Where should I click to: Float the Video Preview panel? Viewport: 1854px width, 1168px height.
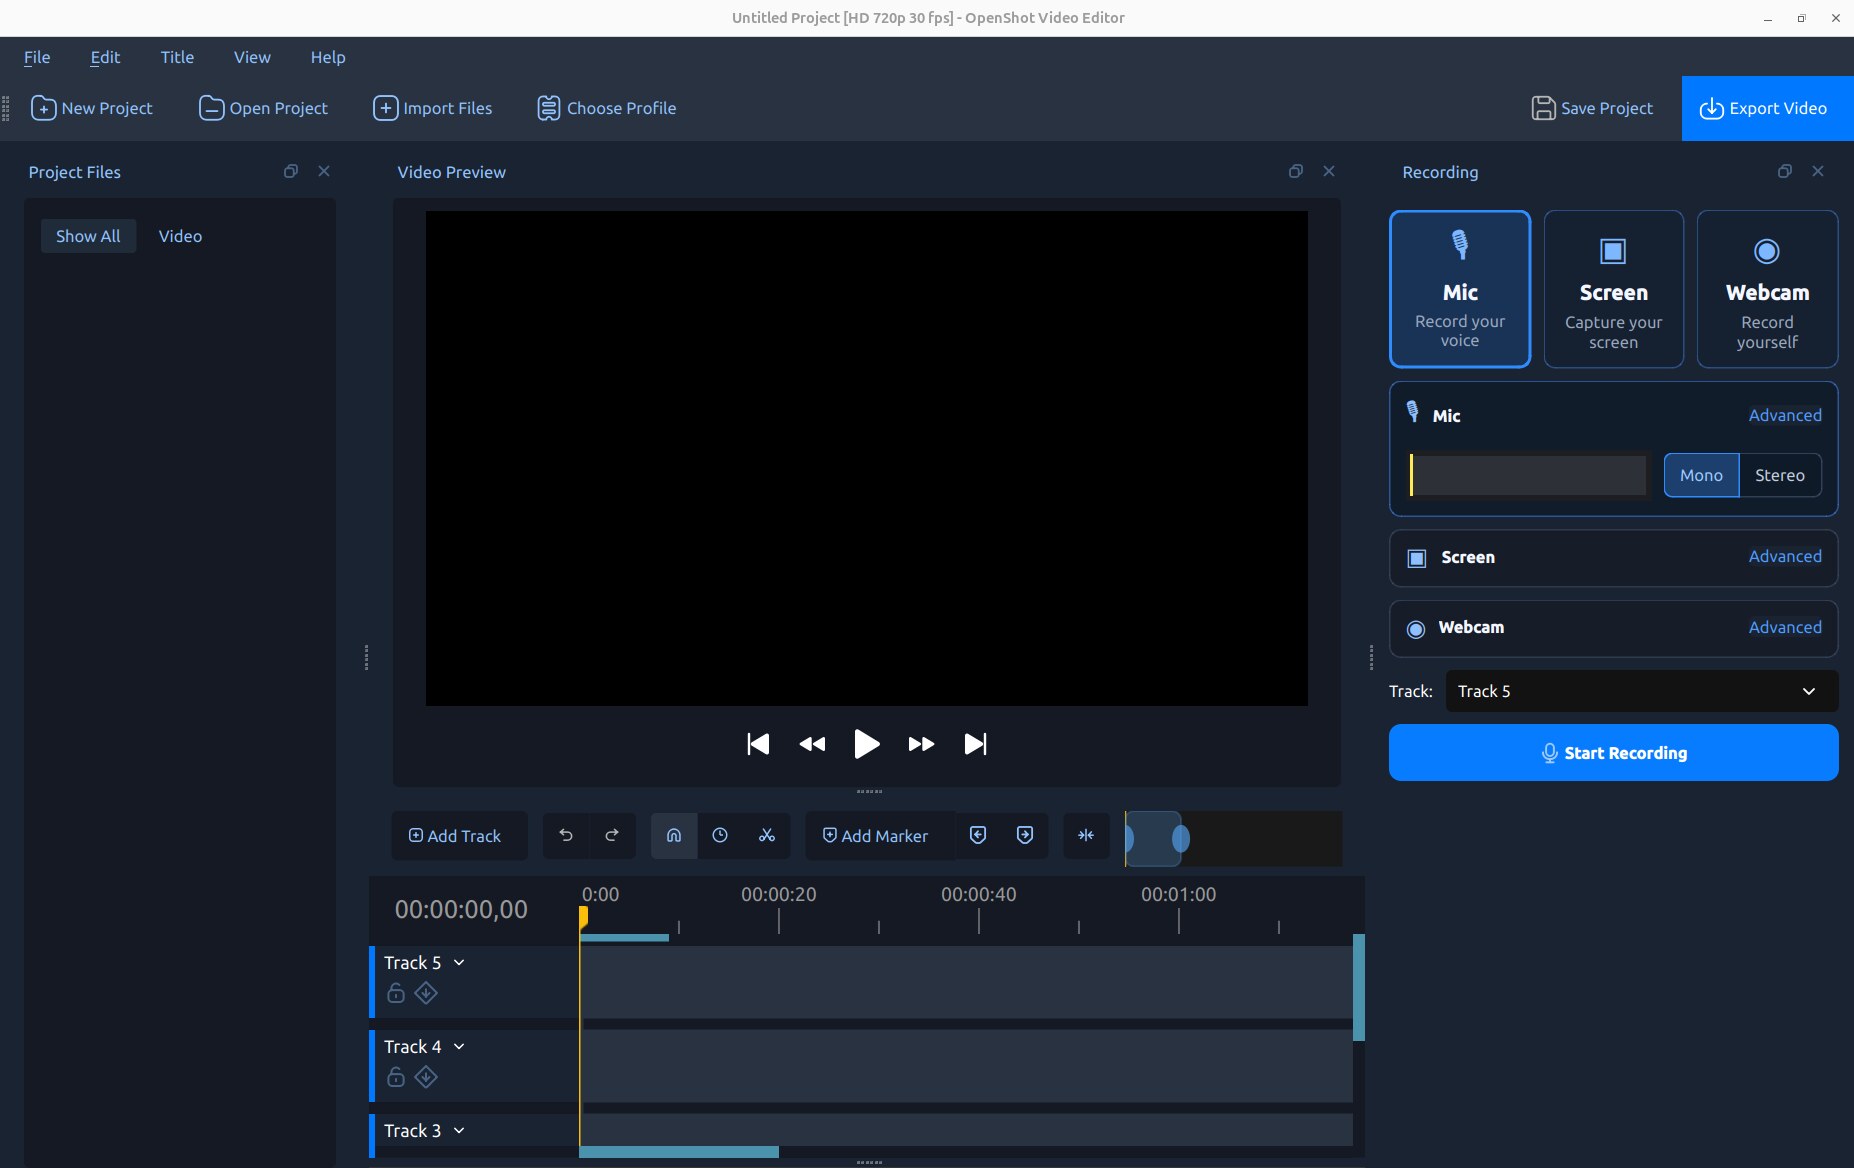click(x=1296, y=171)
